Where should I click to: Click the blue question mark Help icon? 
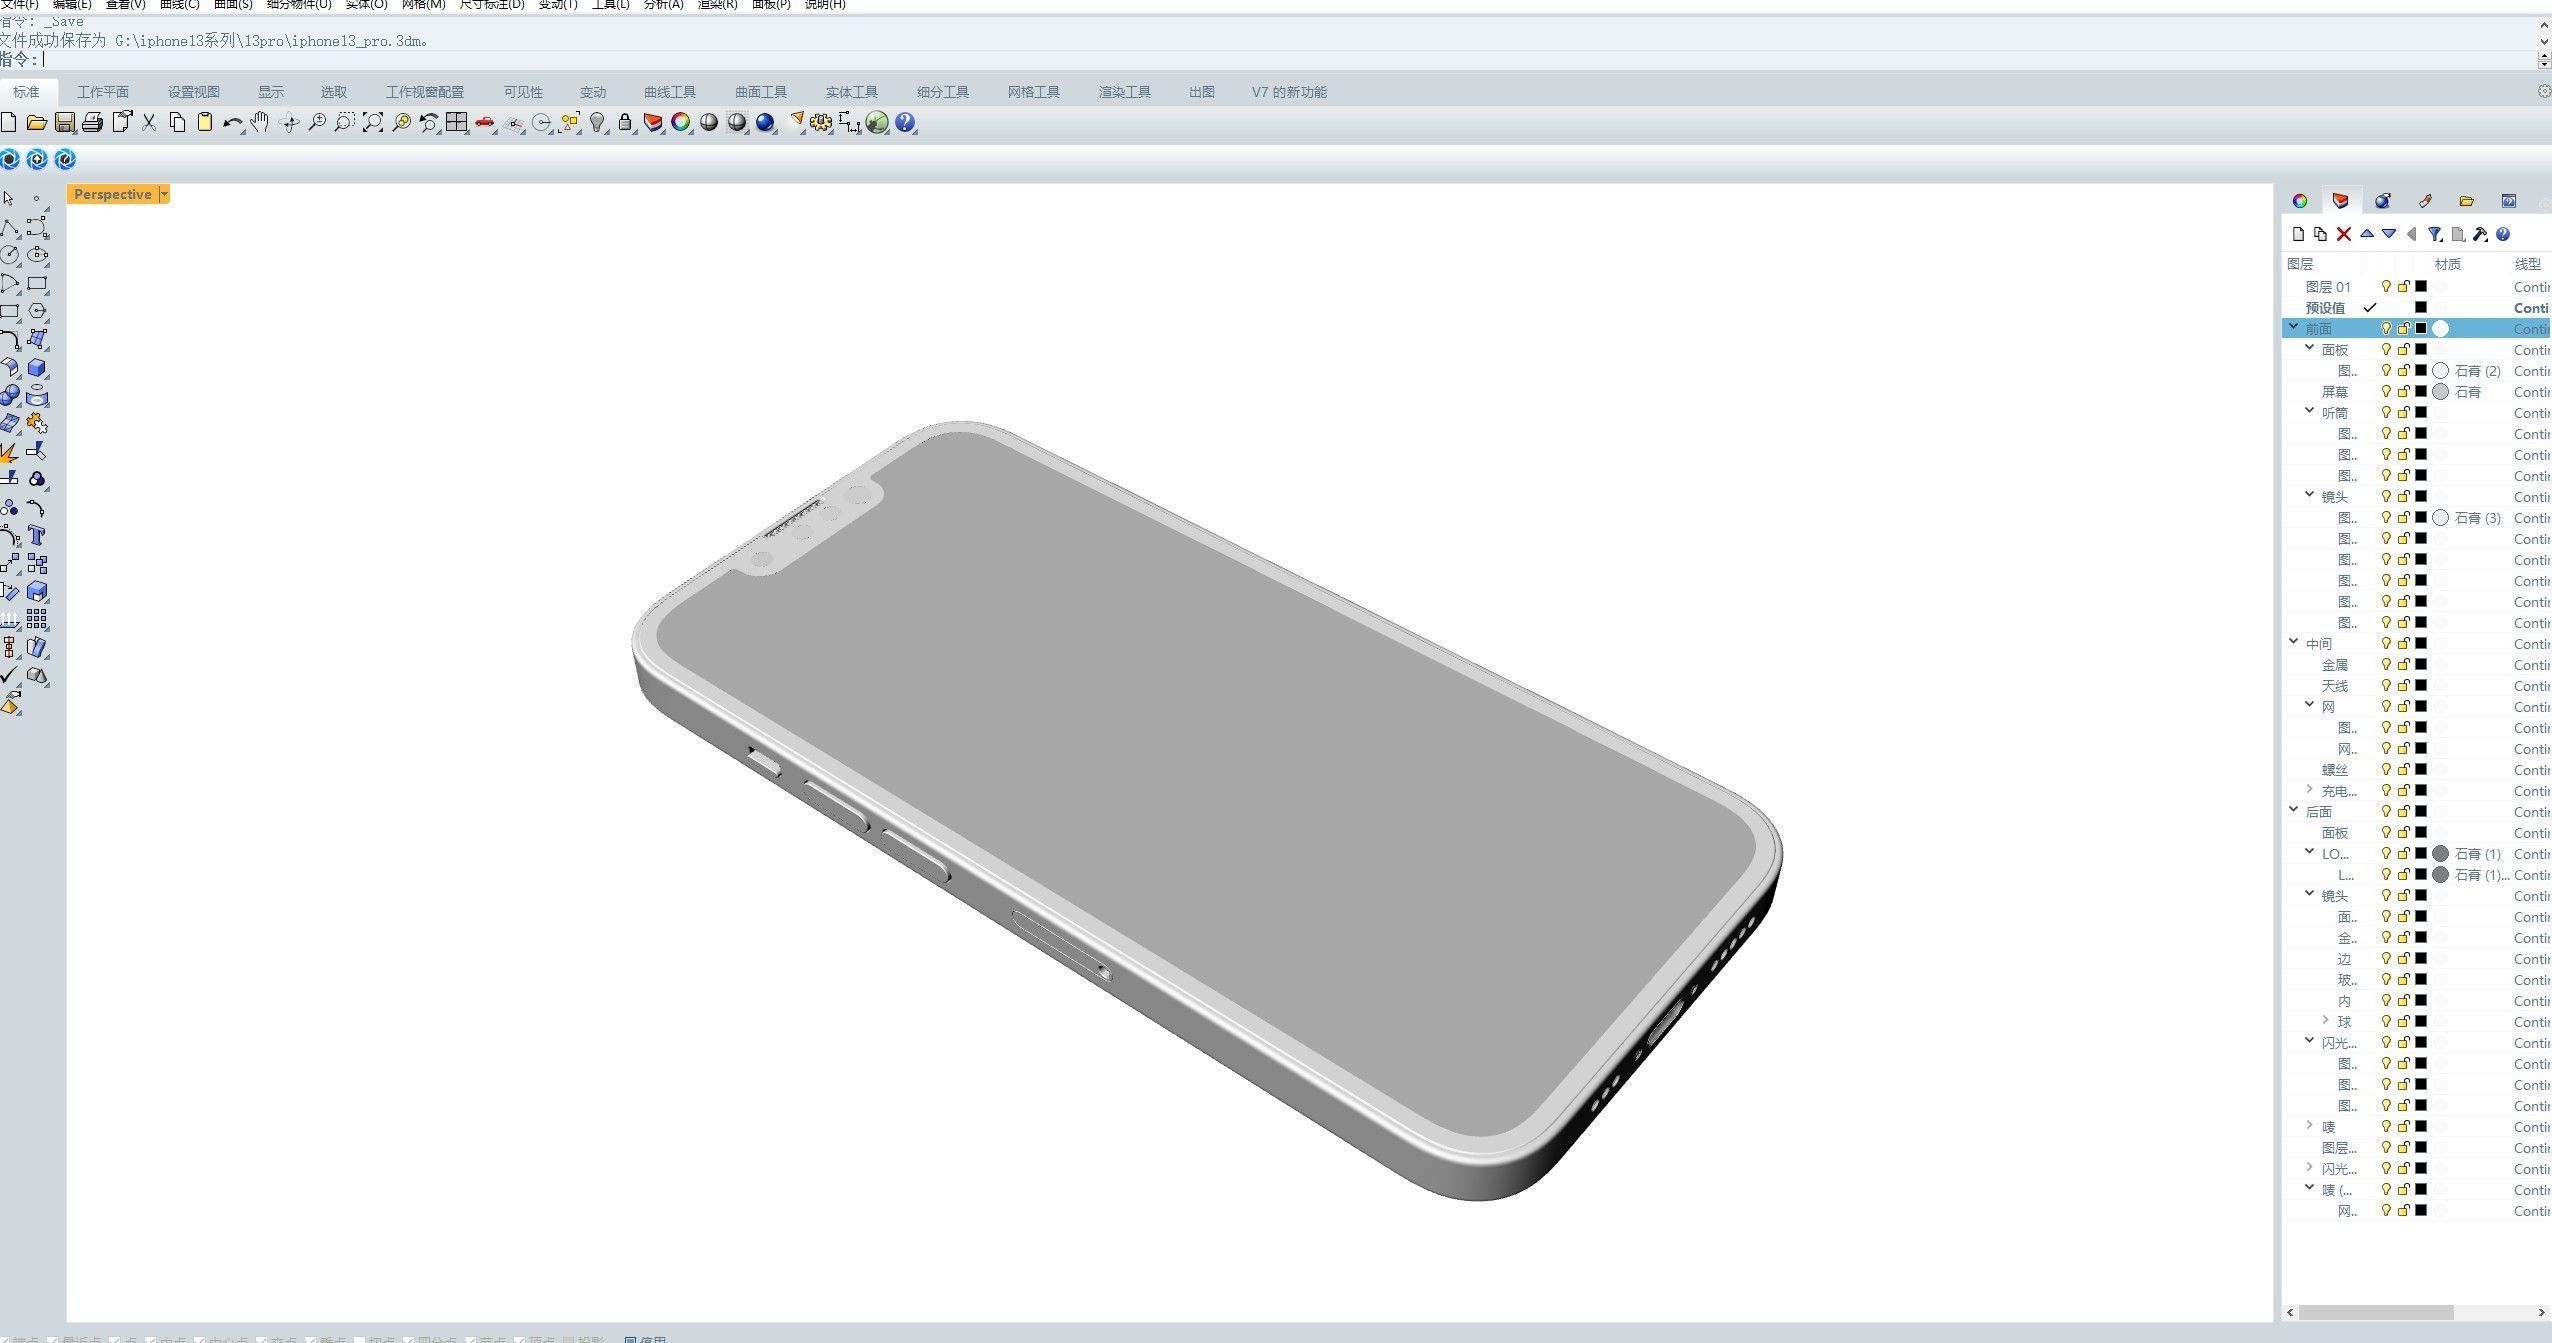pyautogui.click(x=905, y=123)
